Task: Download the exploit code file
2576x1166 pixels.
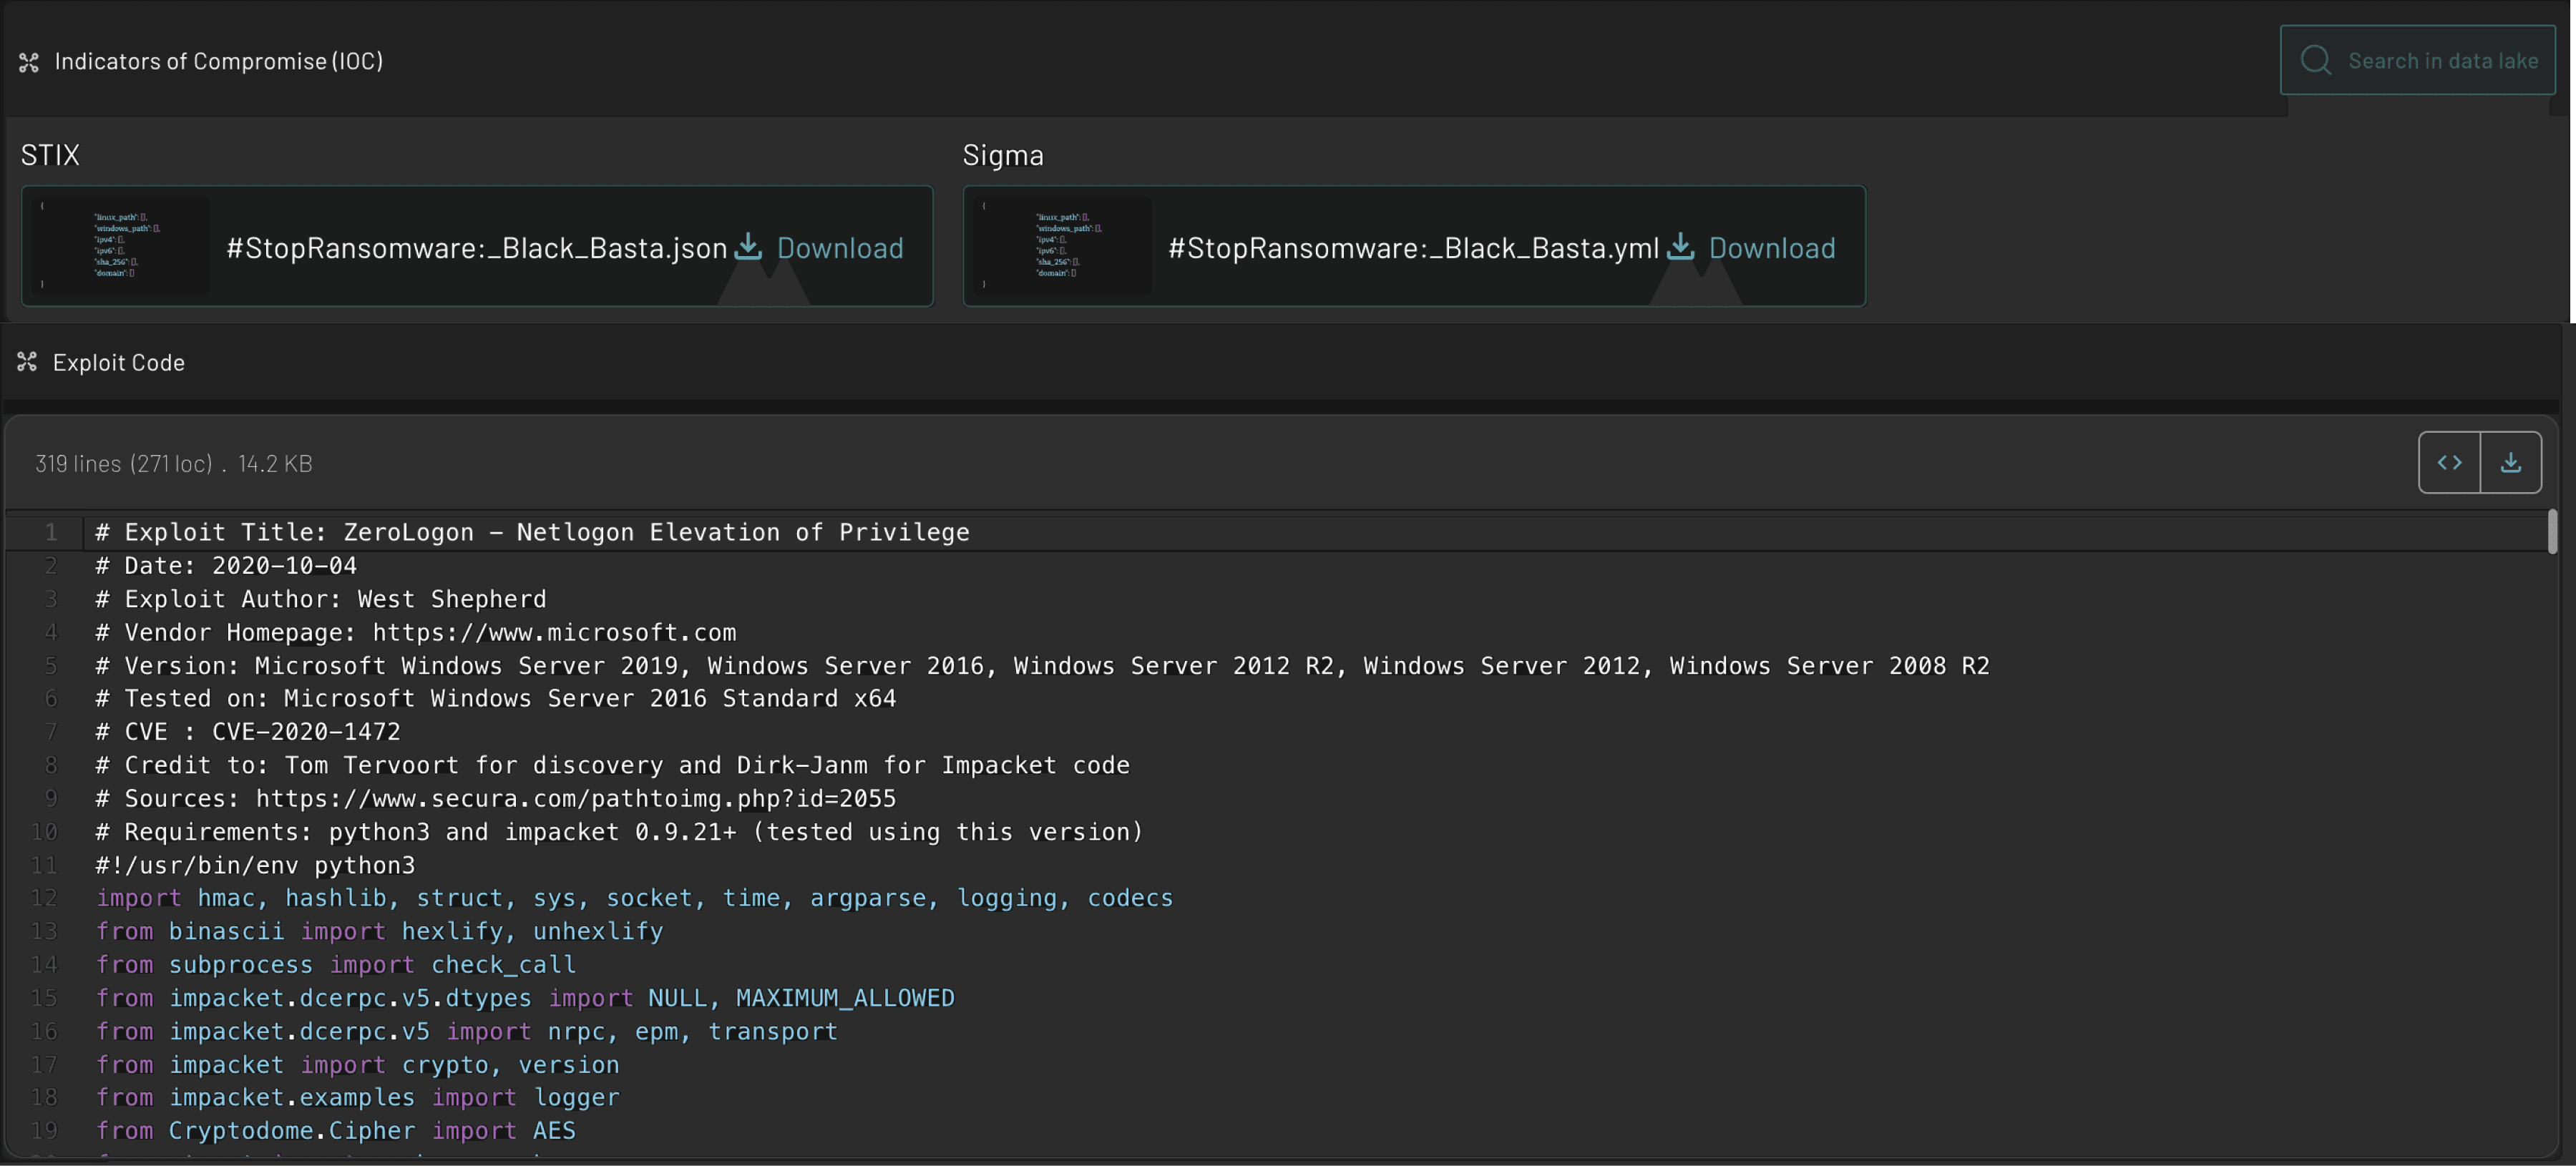Action: click(2510, 462)
